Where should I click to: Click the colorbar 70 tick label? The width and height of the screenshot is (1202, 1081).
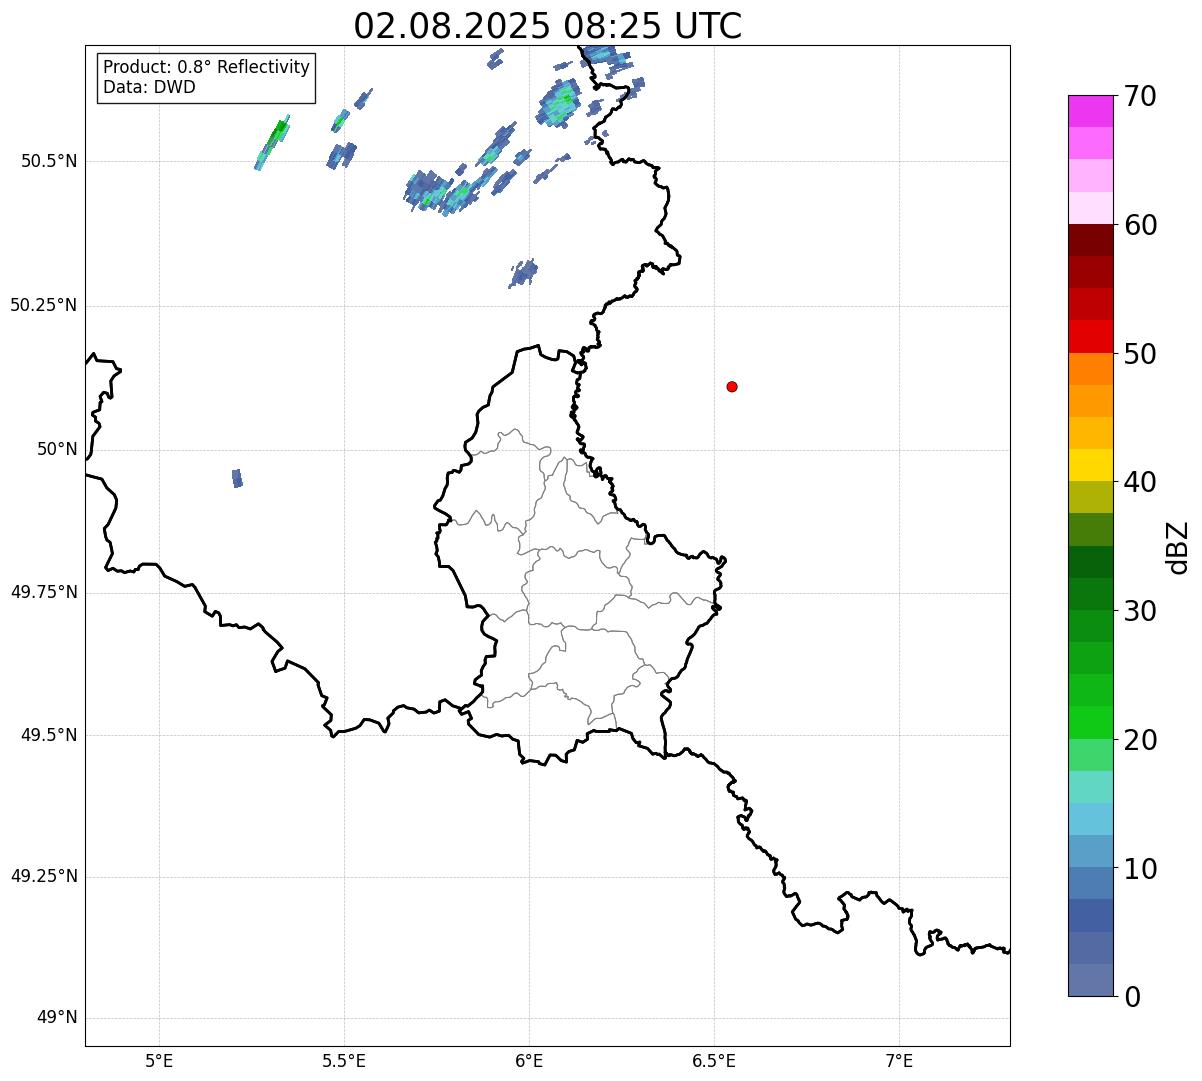(x=1140, y=96)
